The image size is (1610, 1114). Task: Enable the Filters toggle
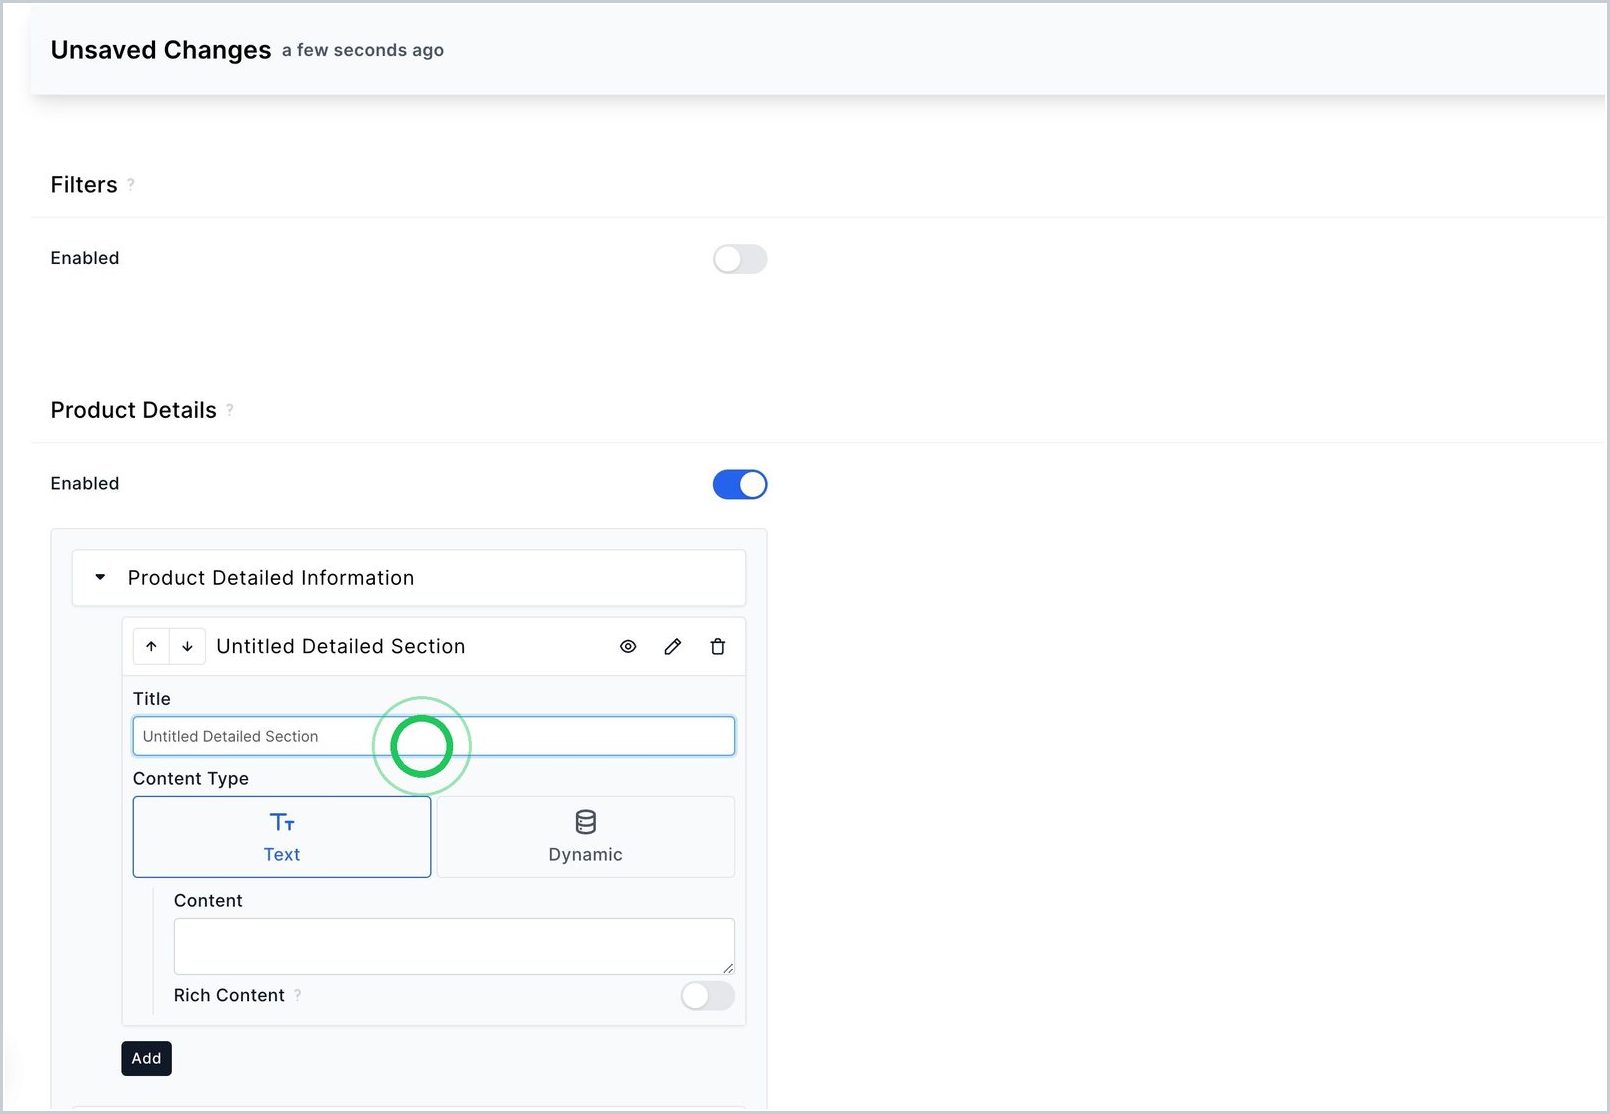coord(740,259)
